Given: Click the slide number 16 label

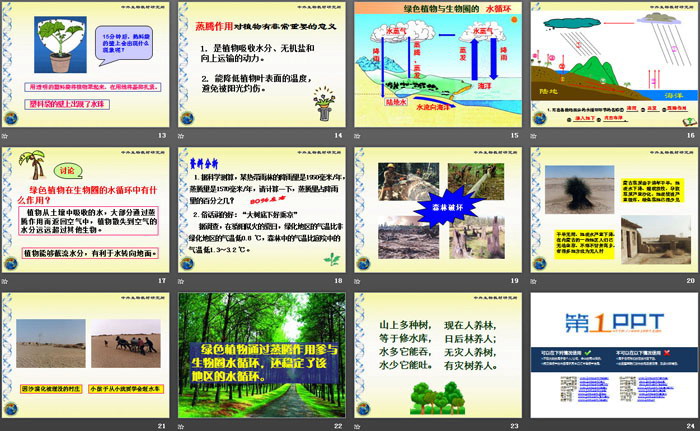Looking at the screenshot, I should 691,135.
